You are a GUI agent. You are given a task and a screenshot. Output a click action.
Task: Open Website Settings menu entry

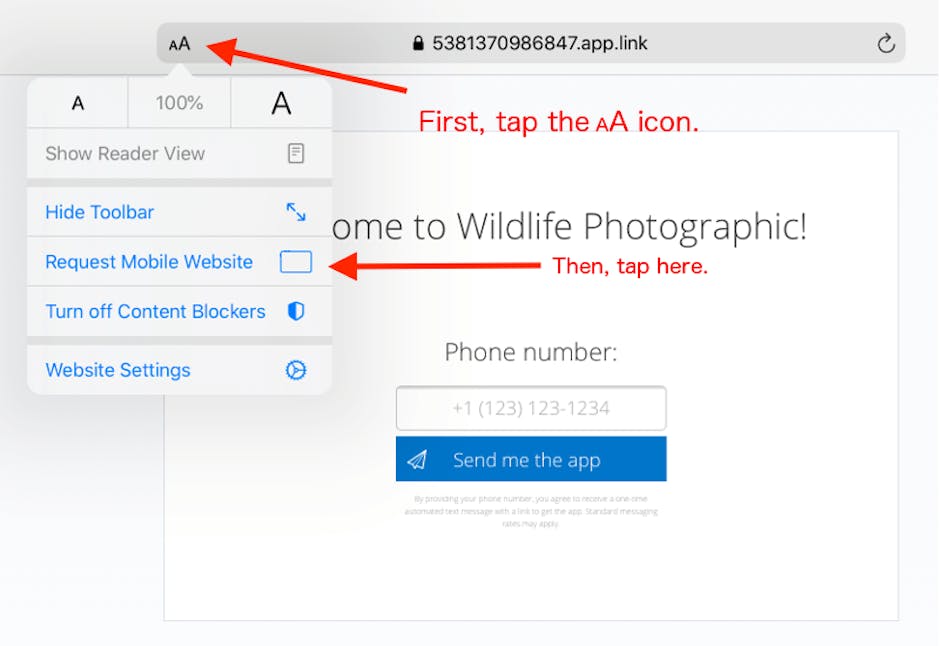click(x=118, y=370)
